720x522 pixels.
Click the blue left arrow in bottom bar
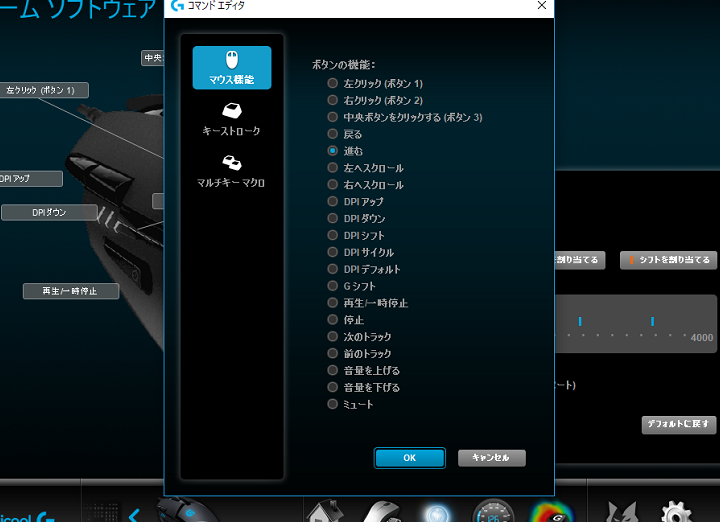133,514
